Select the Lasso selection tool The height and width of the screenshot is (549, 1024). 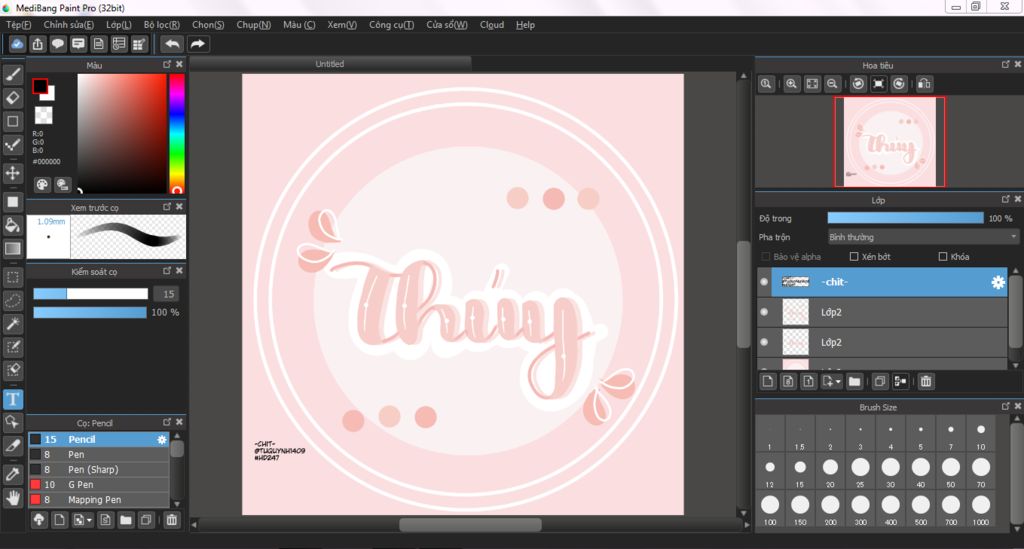pyautogui.click(x=12, y=301)
